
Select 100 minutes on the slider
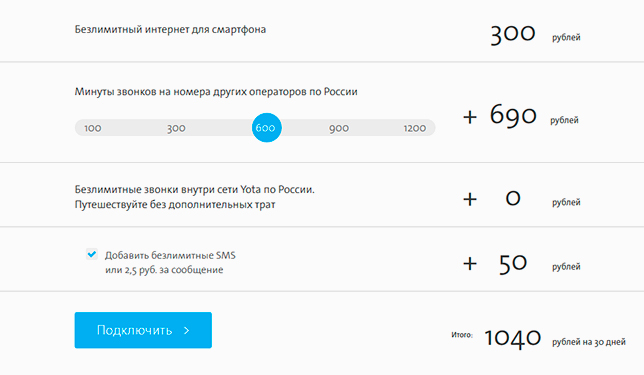pos(93,128)
